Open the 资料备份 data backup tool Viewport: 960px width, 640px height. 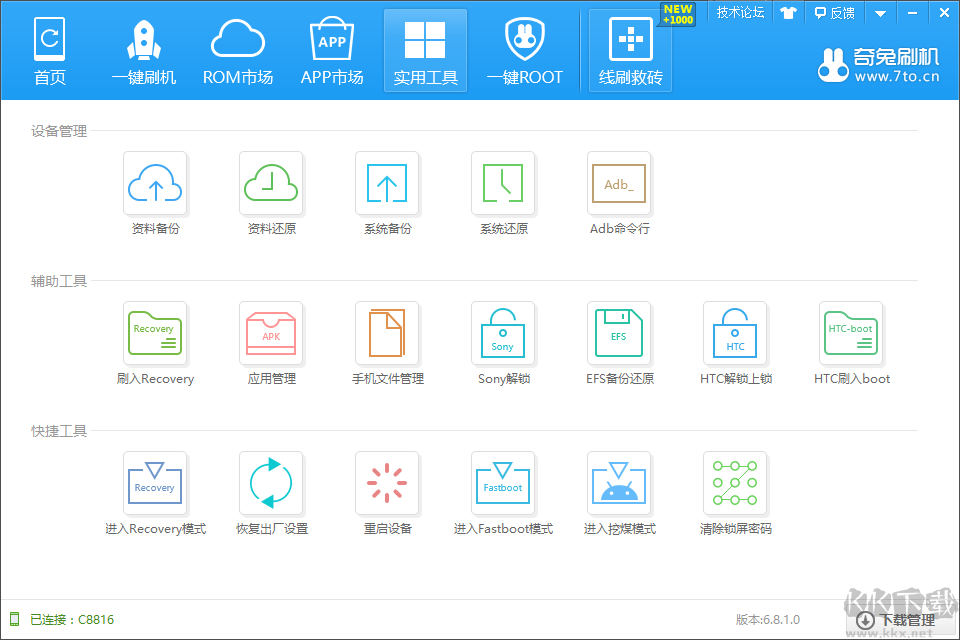click(155, 184)
